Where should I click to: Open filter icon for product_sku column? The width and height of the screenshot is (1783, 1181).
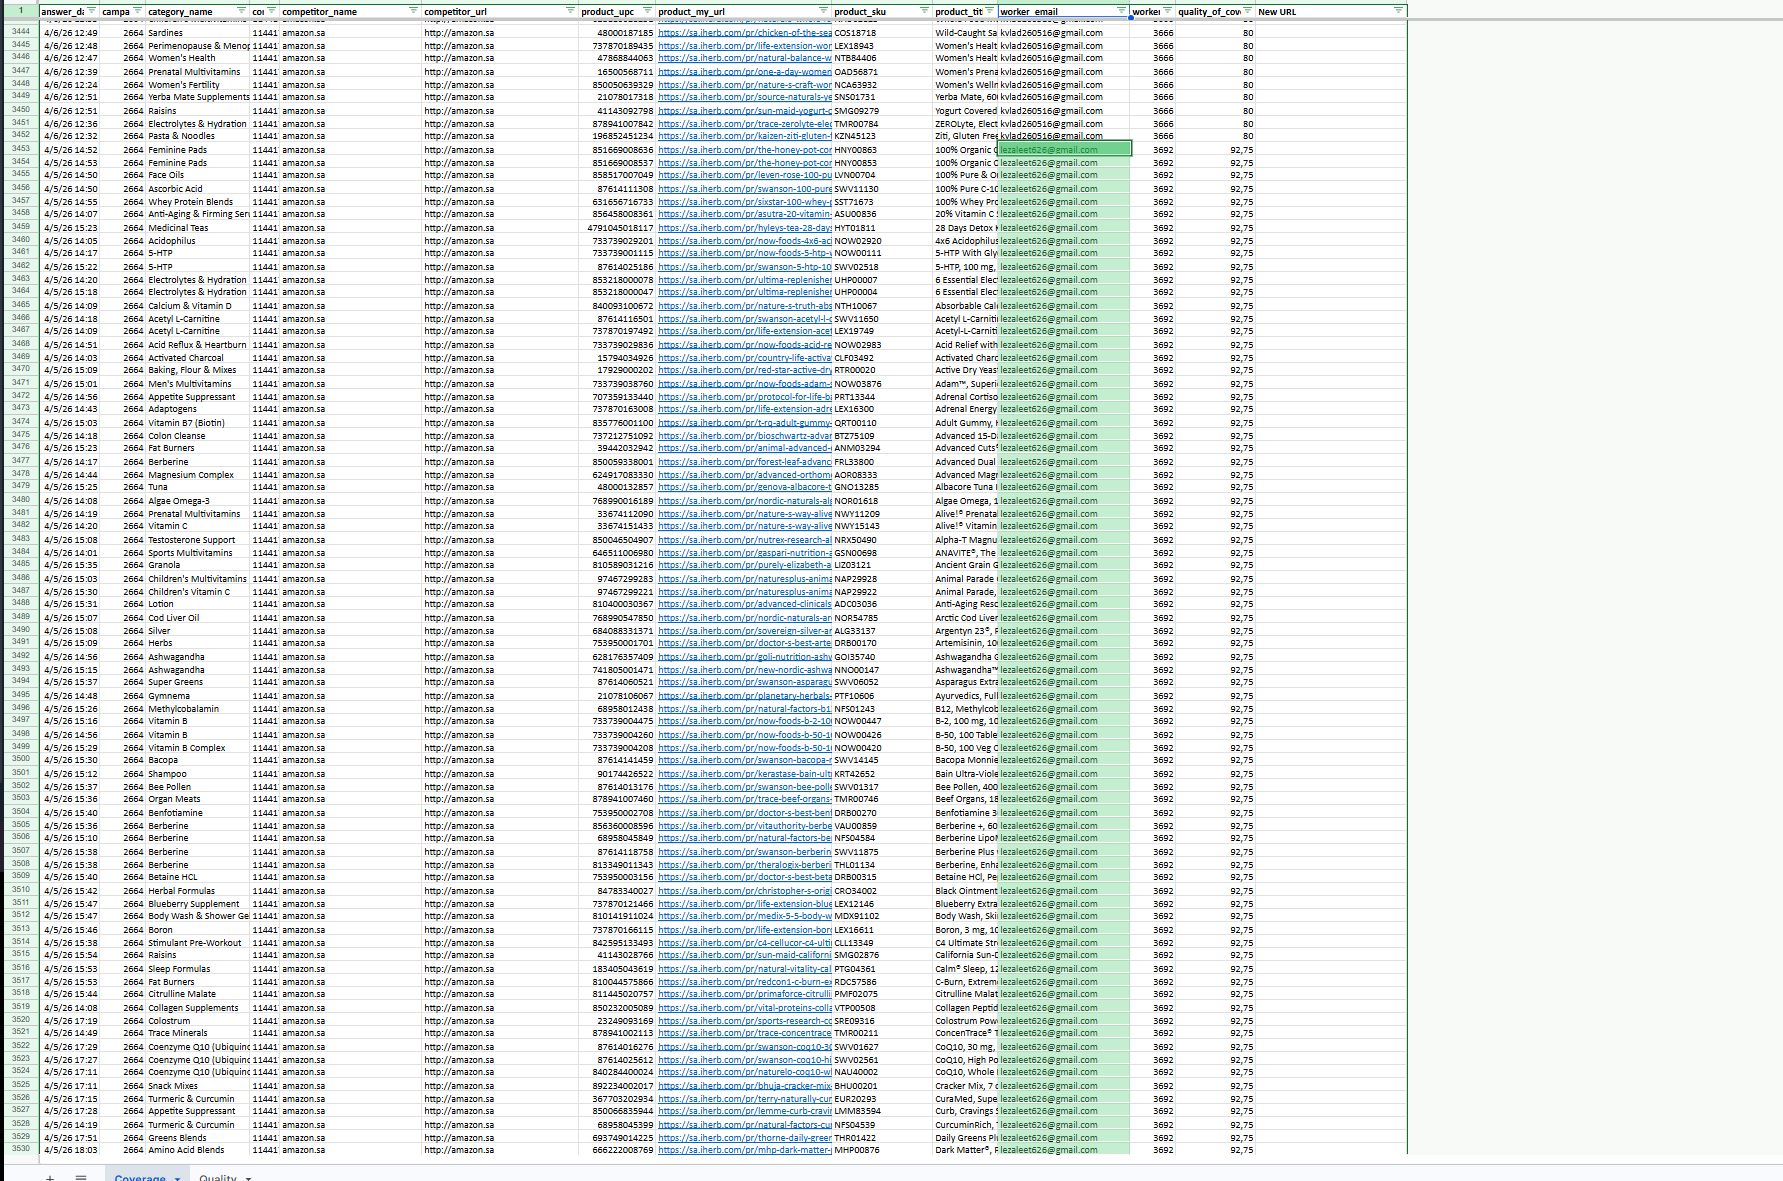coord(925,11)
